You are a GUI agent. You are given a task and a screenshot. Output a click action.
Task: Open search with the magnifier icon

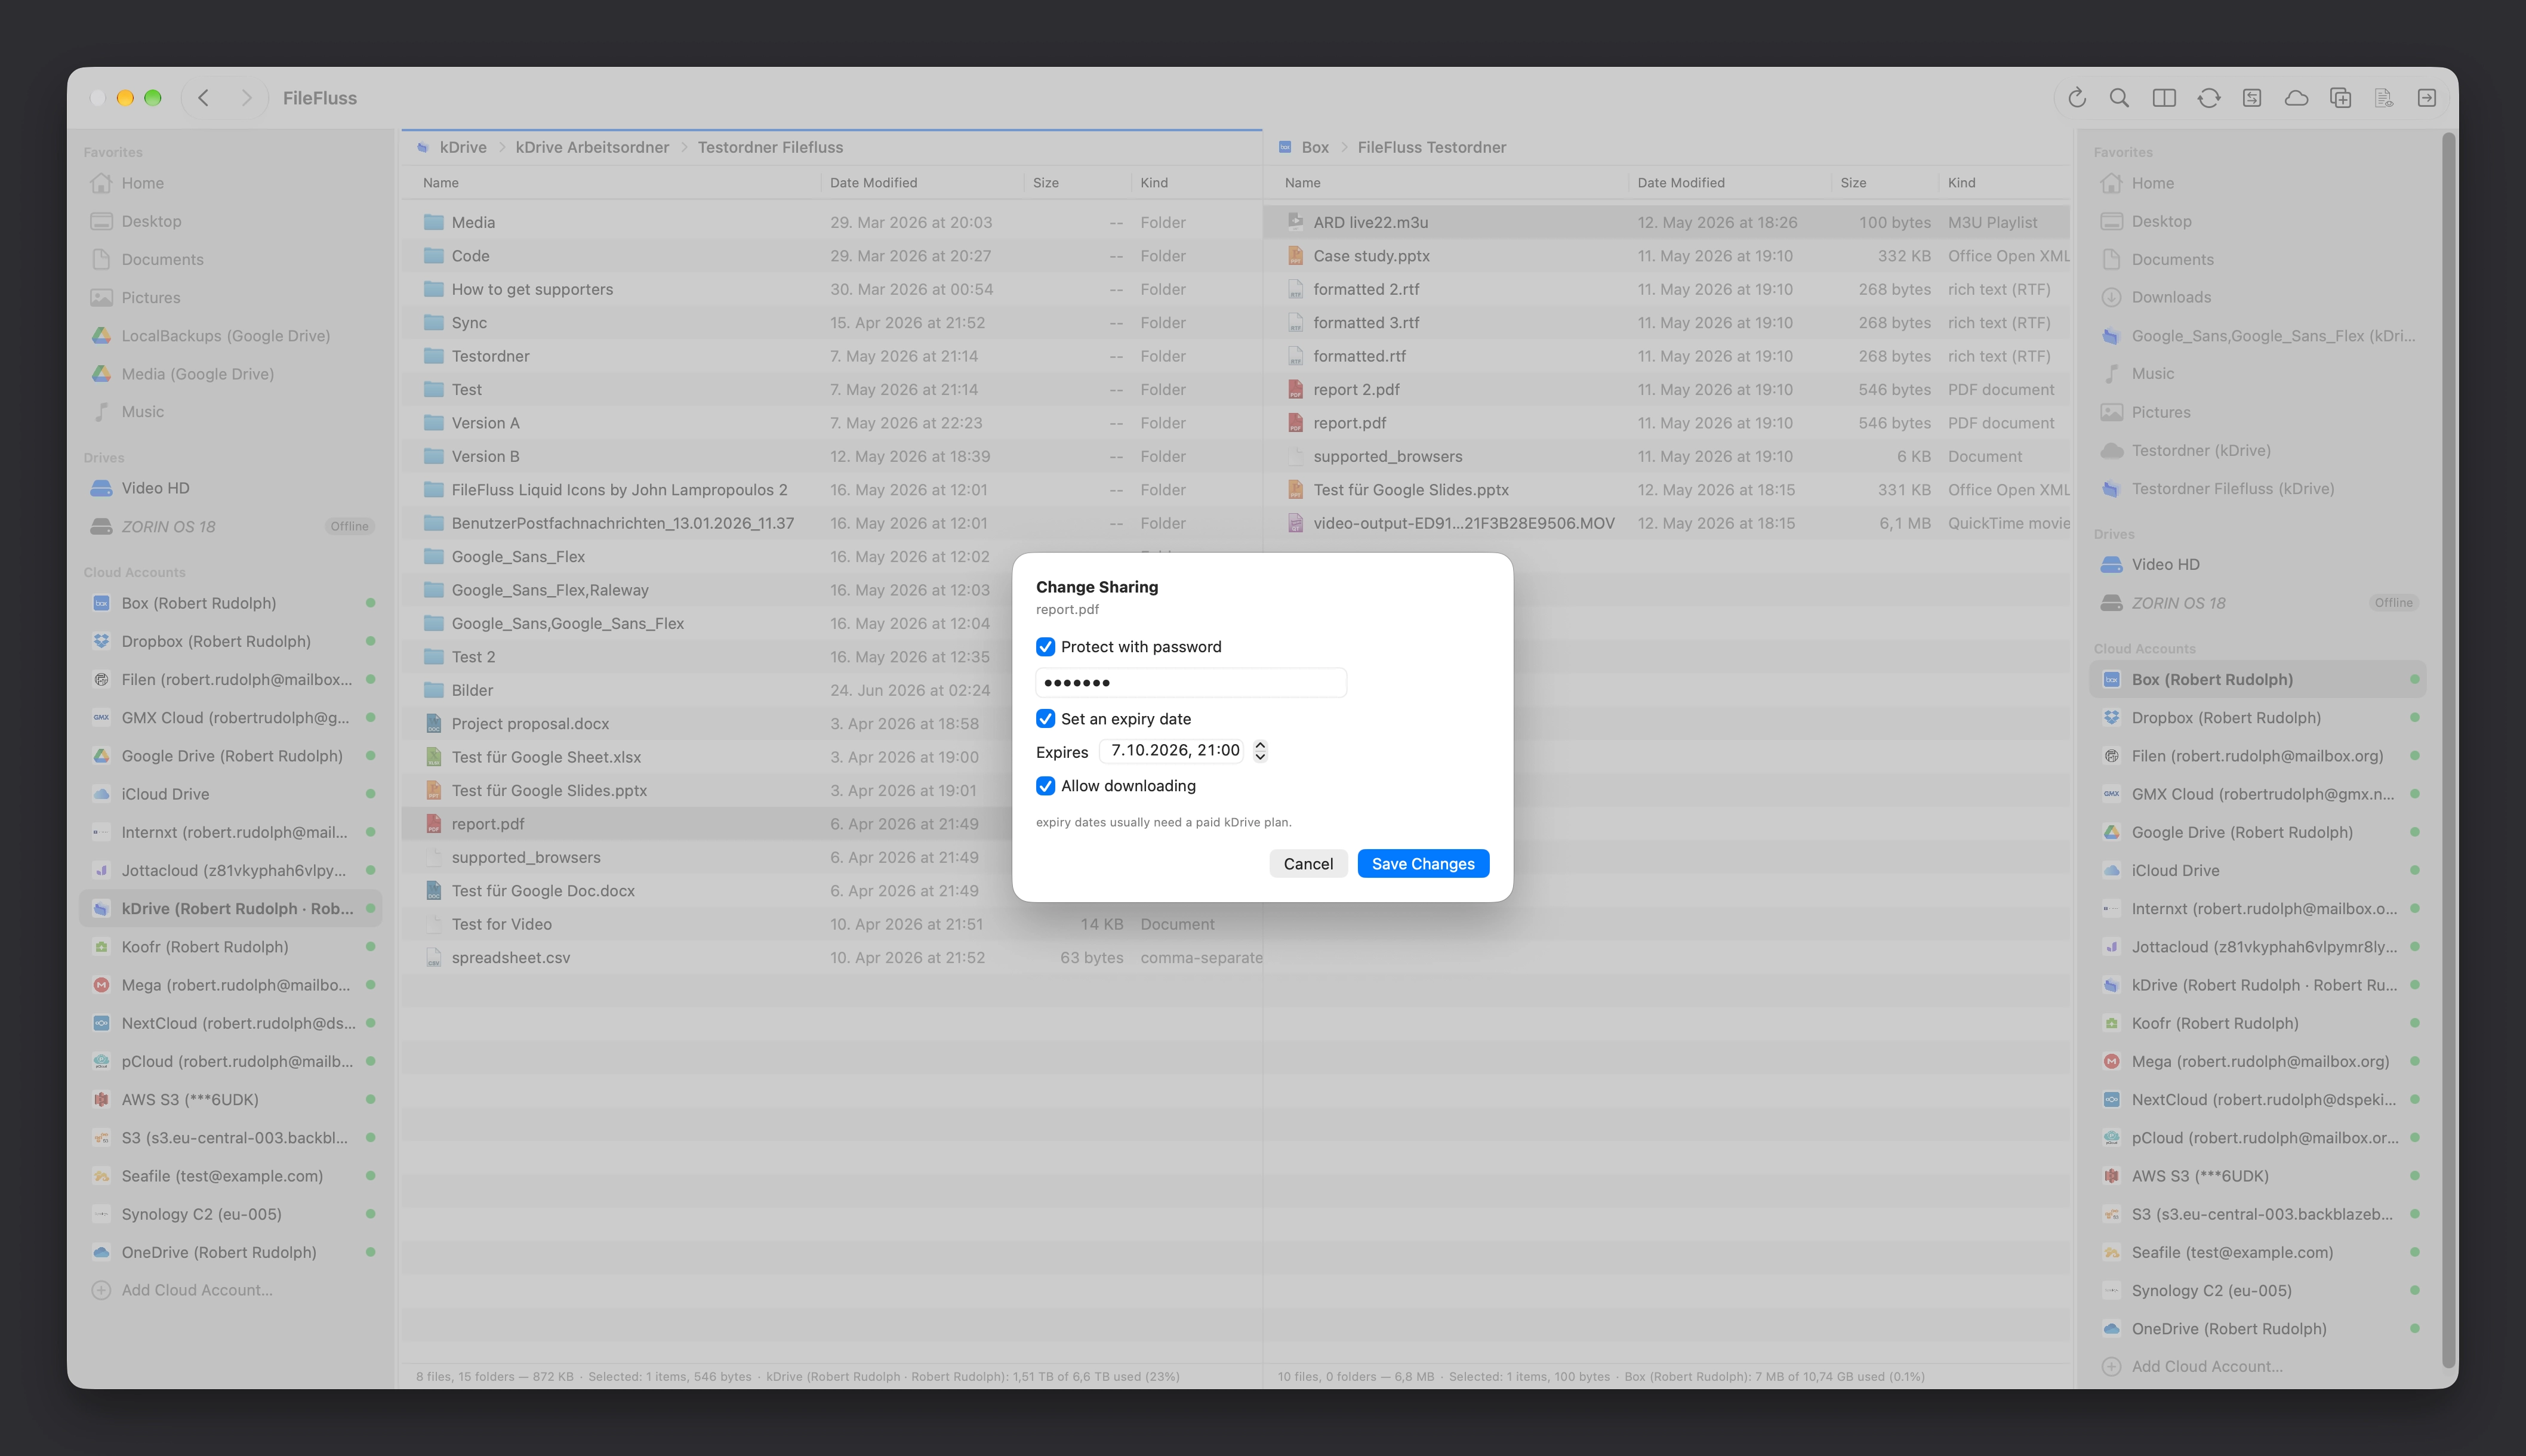(x=2119, y=98)
